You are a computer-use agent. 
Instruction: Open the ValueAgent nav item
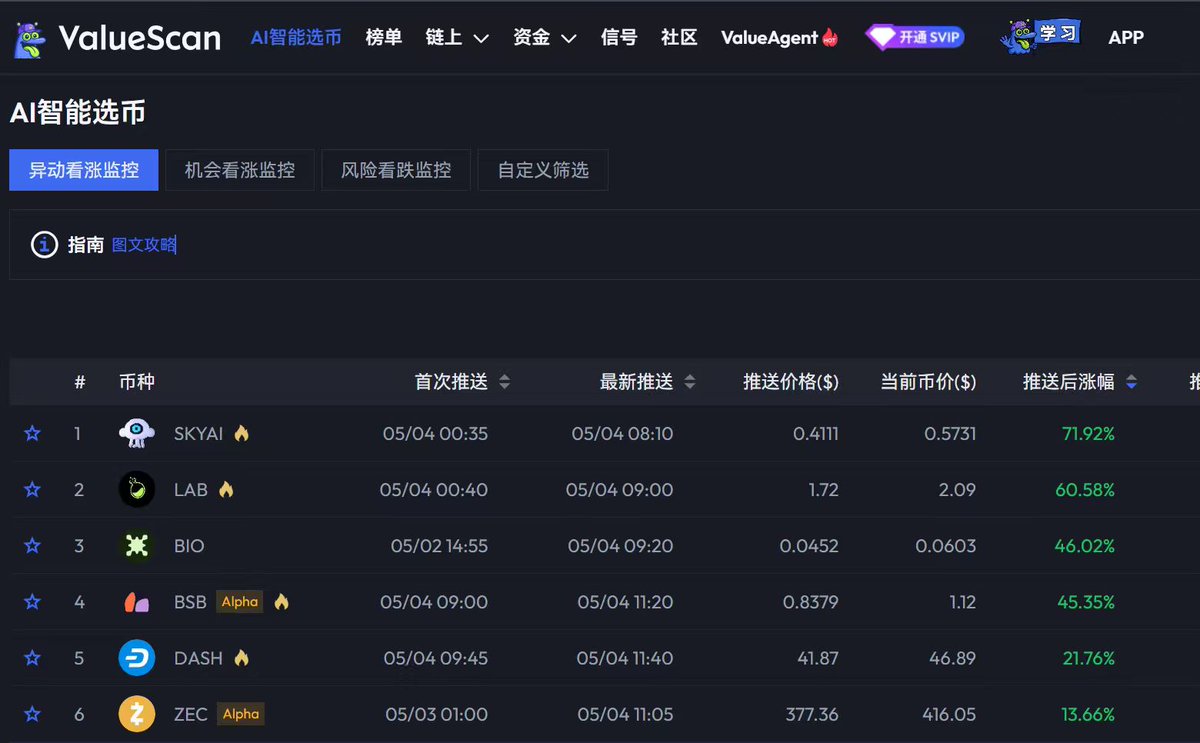click(x=779, y=38)
